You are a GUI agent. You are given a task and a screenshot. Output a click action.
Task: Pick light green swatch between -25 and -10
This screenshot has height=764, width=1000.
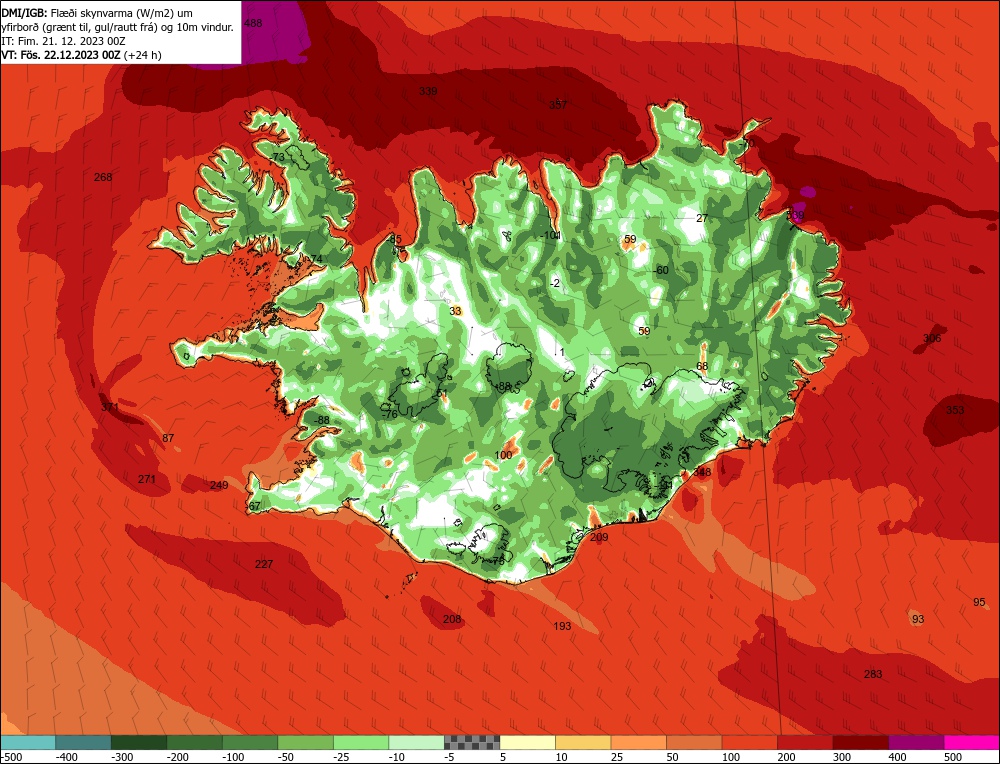point(361,742)
